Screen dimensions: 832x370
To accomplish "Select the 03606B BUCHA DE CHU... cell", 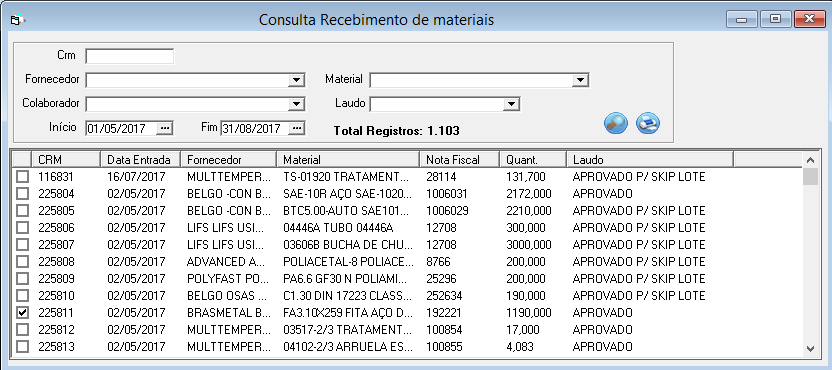I will pos(348,245).
